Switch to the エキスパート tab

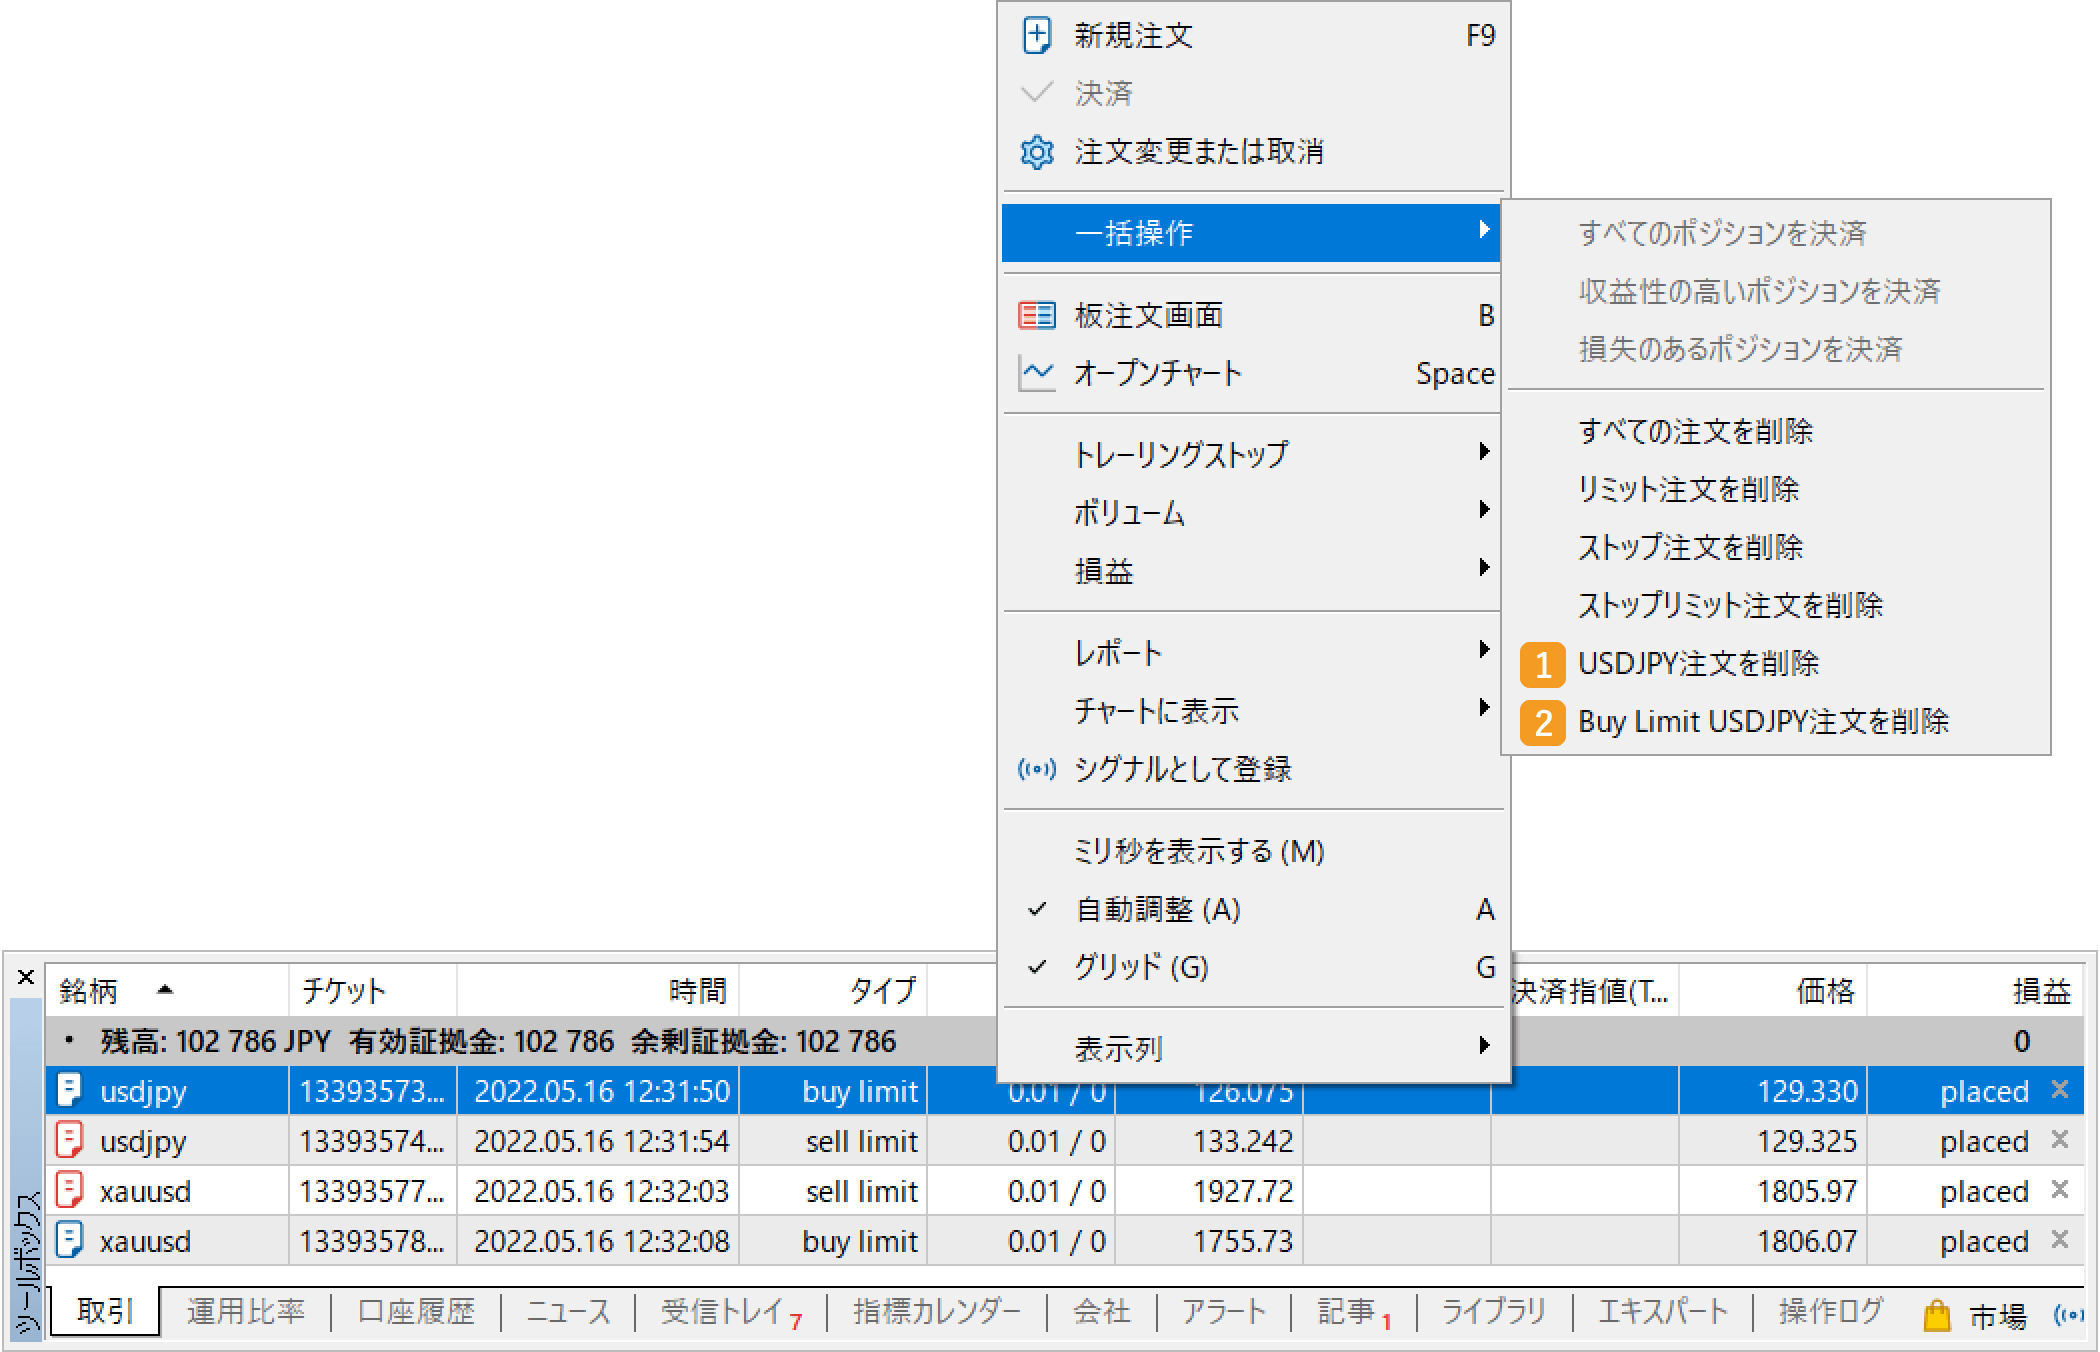1663,1311
